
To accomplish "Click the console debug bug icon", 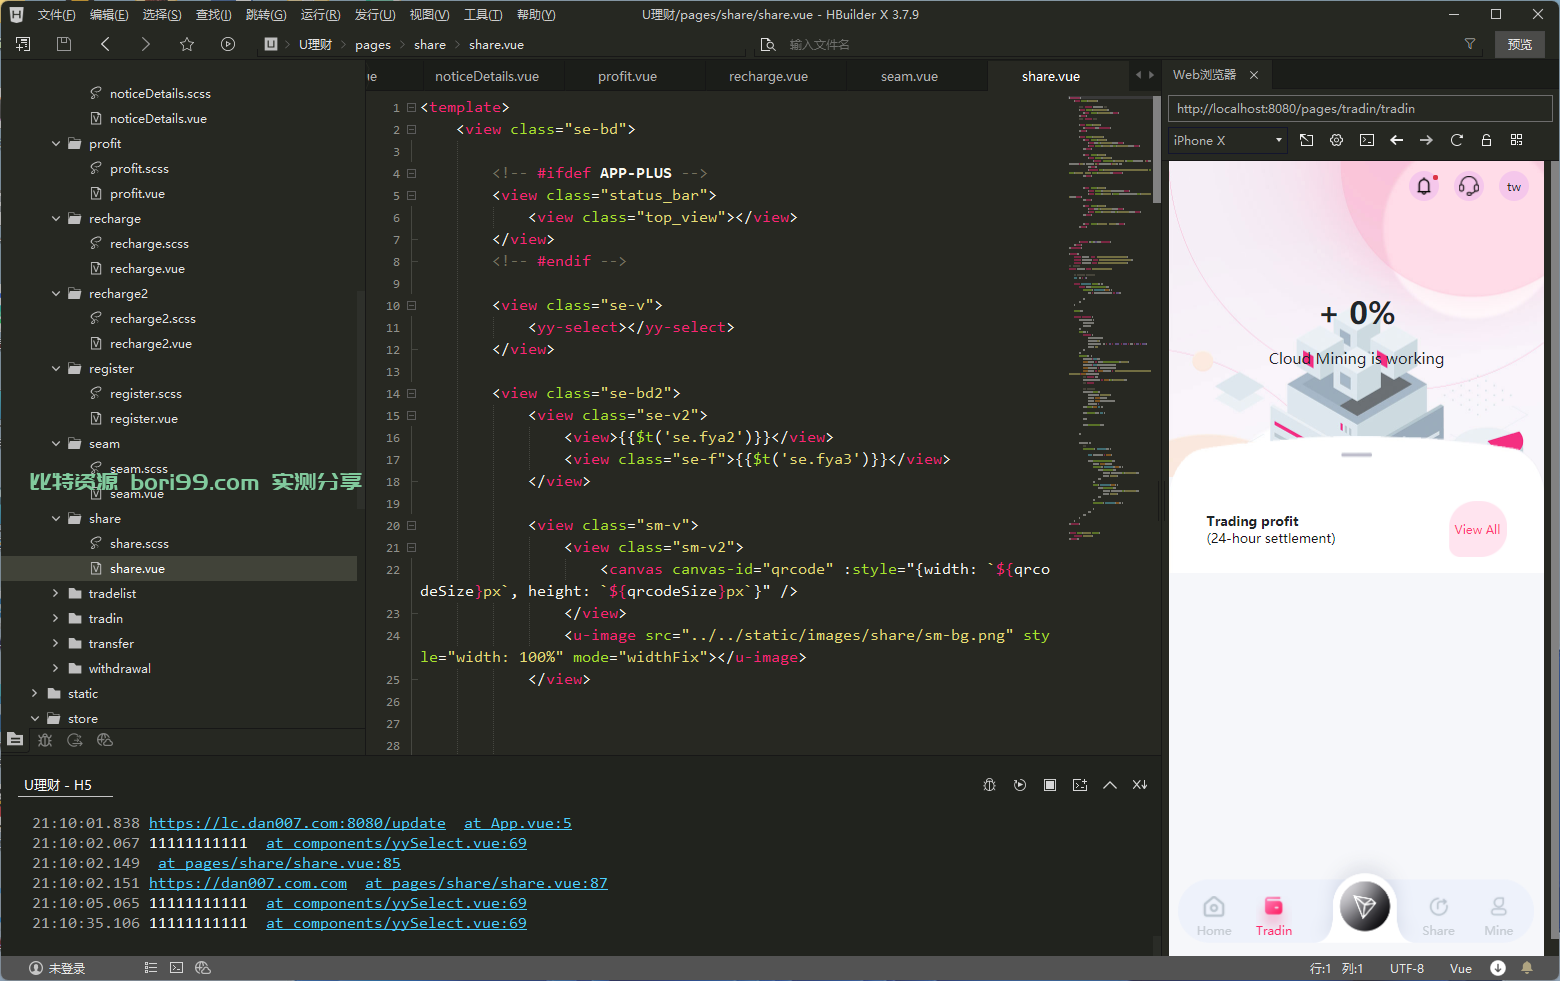I will pyautogui.click(x=989, y=785).
